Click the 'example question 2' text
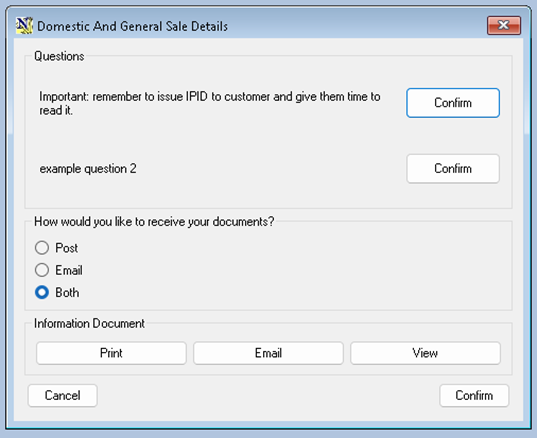Screen dimensions: 537x438 click(88, 168)
